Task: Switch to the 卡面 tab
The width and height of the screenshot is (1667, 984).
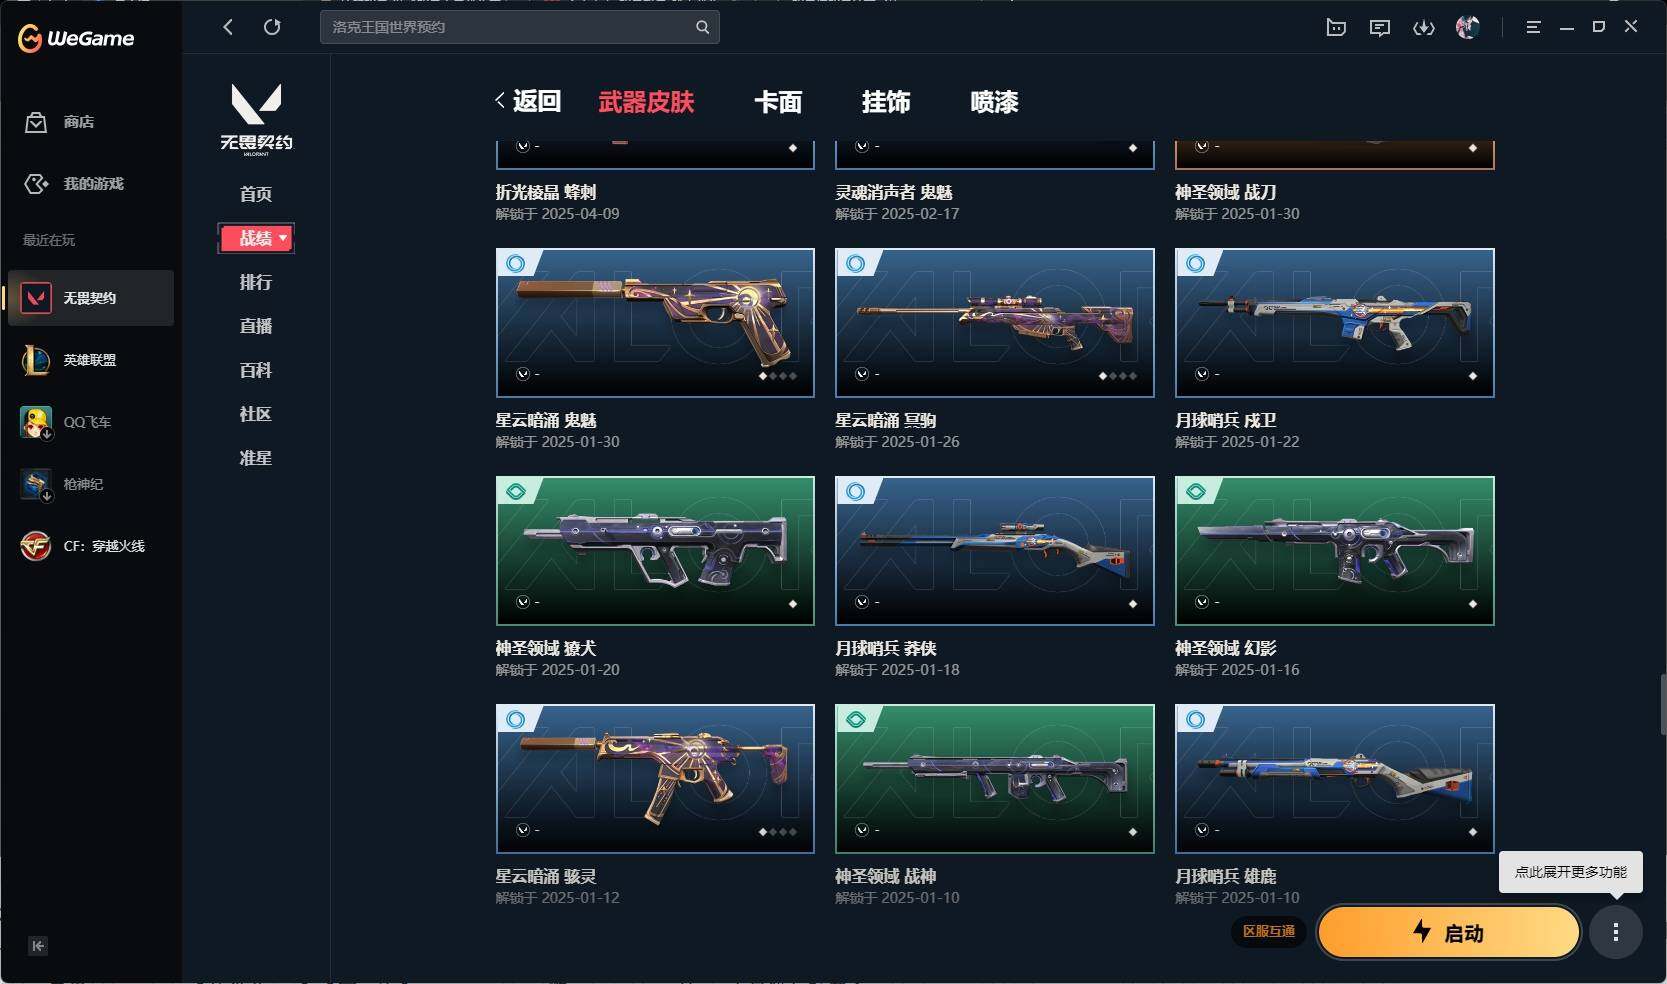Action: pos(778,102)
